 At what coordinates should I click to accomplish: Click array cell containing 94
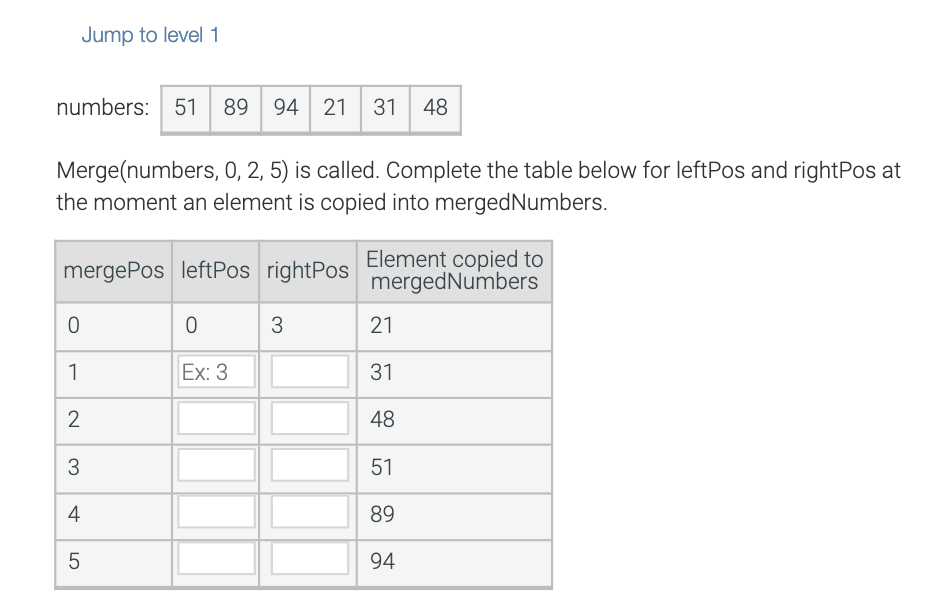285,108
